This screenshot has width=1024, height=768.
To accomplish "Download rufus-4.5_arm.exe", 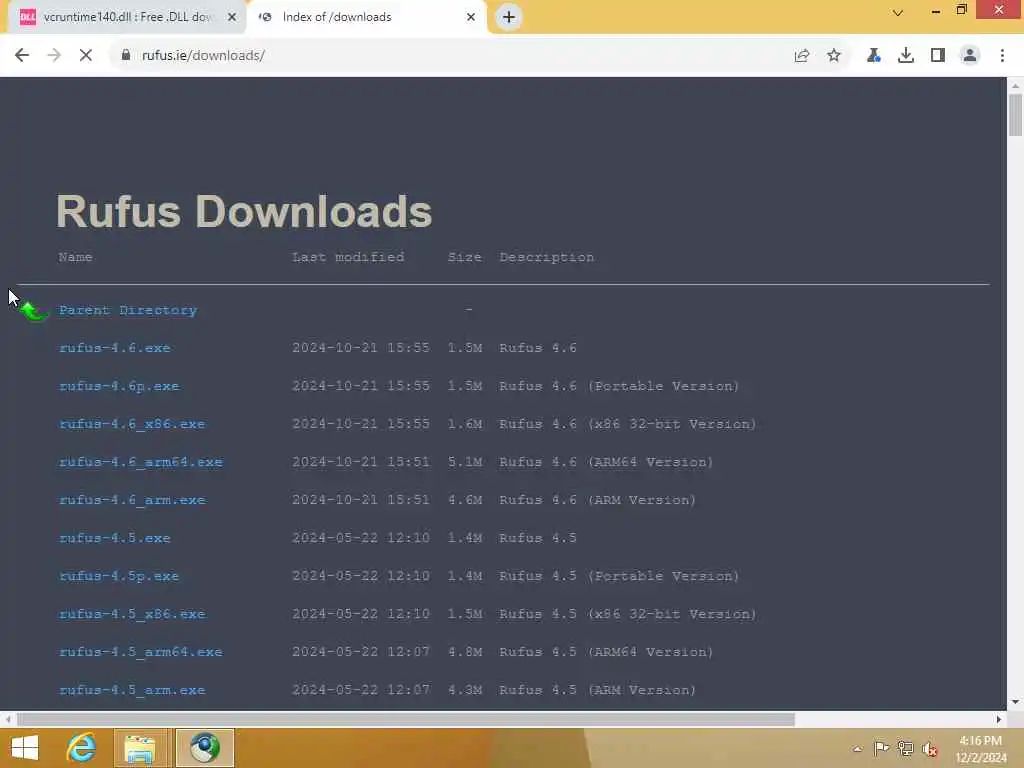I will click(132, 690).
